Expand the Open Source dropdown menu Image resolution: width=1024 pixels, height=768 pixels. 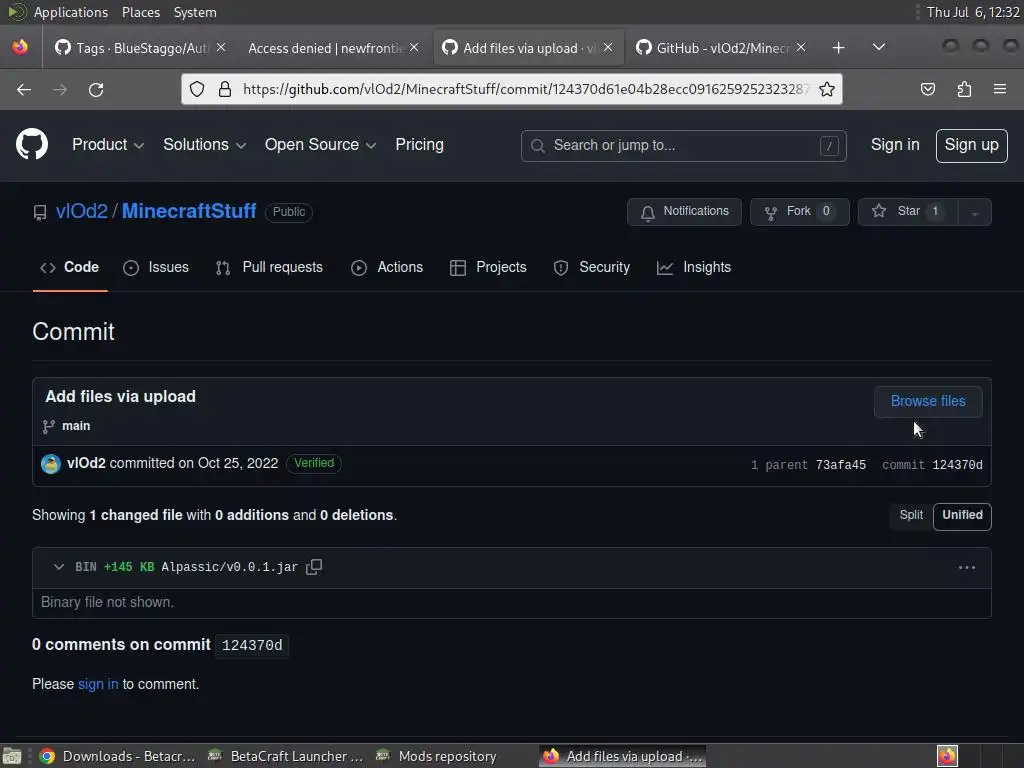320,144
